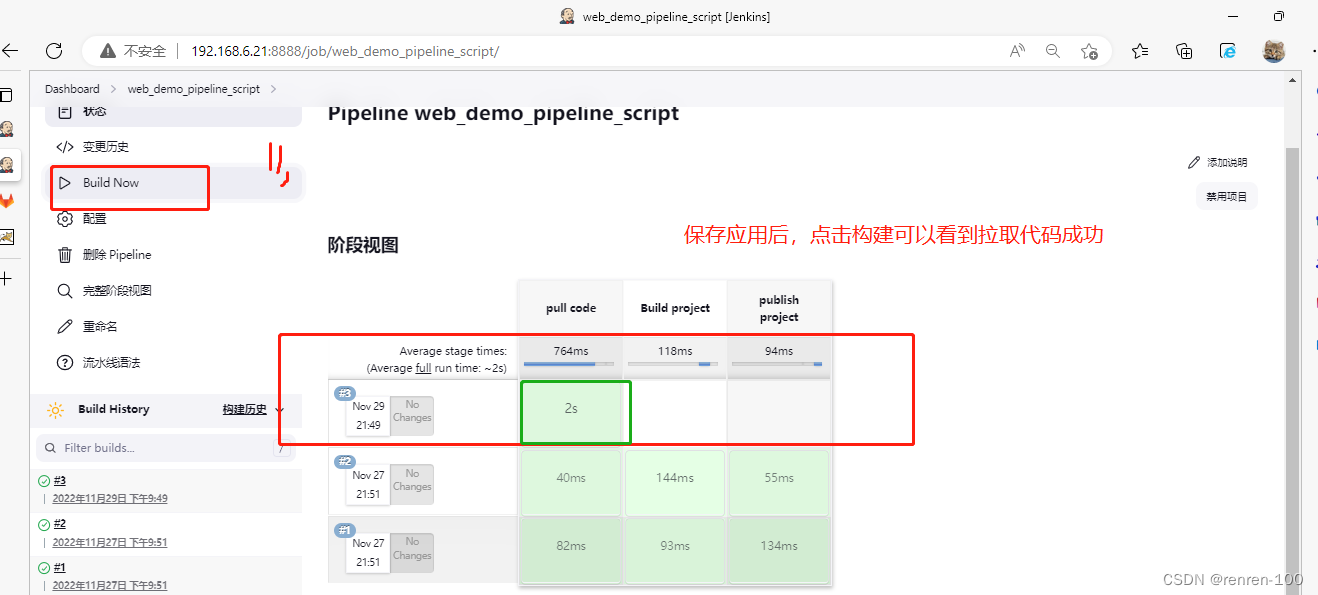This screenshot has width=1318, height=595.
Task: Click success status icon of build #2
Action: [x=44, y=525]
